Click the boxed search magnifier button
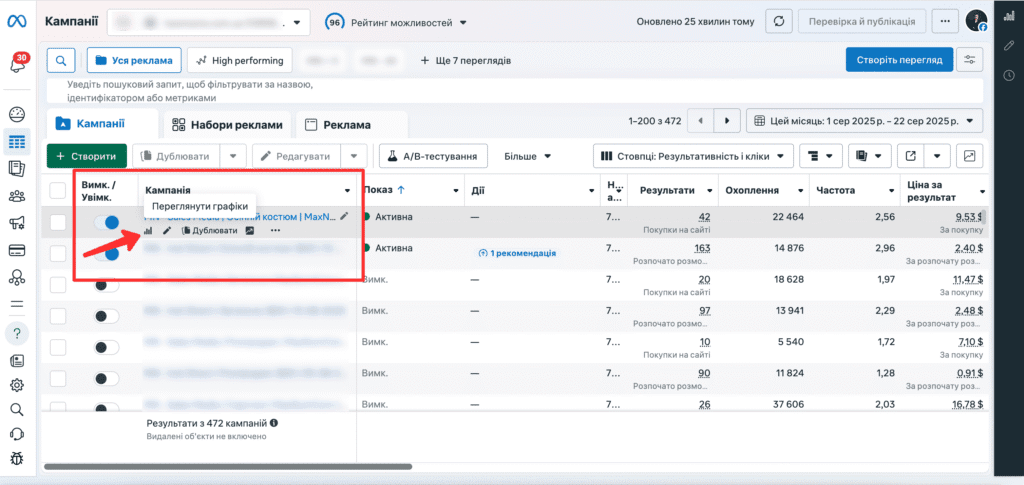Viewport: 1024px width, 485px height. coord(61,60)
